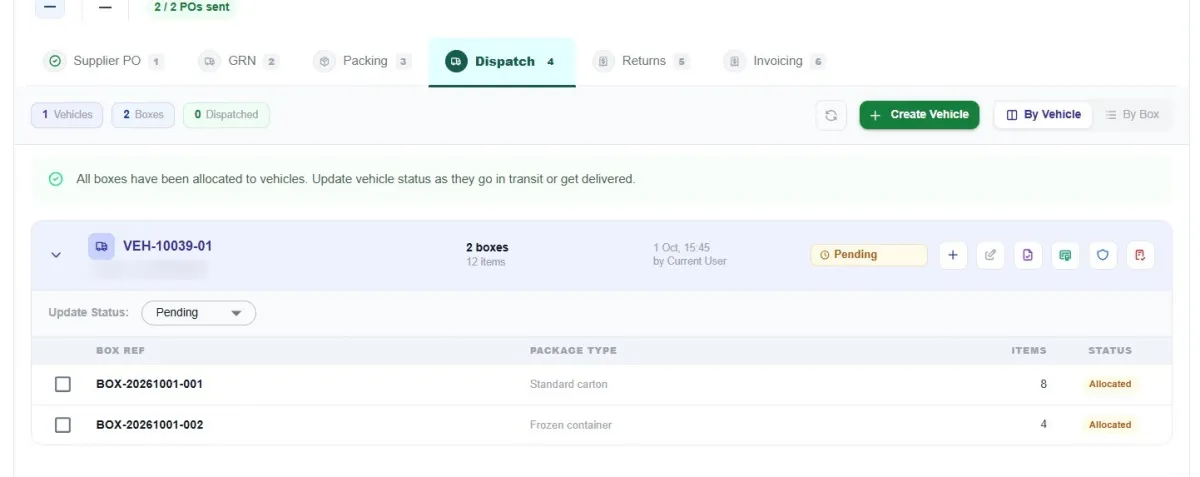Click the purple document check icon

(1027, 255)
